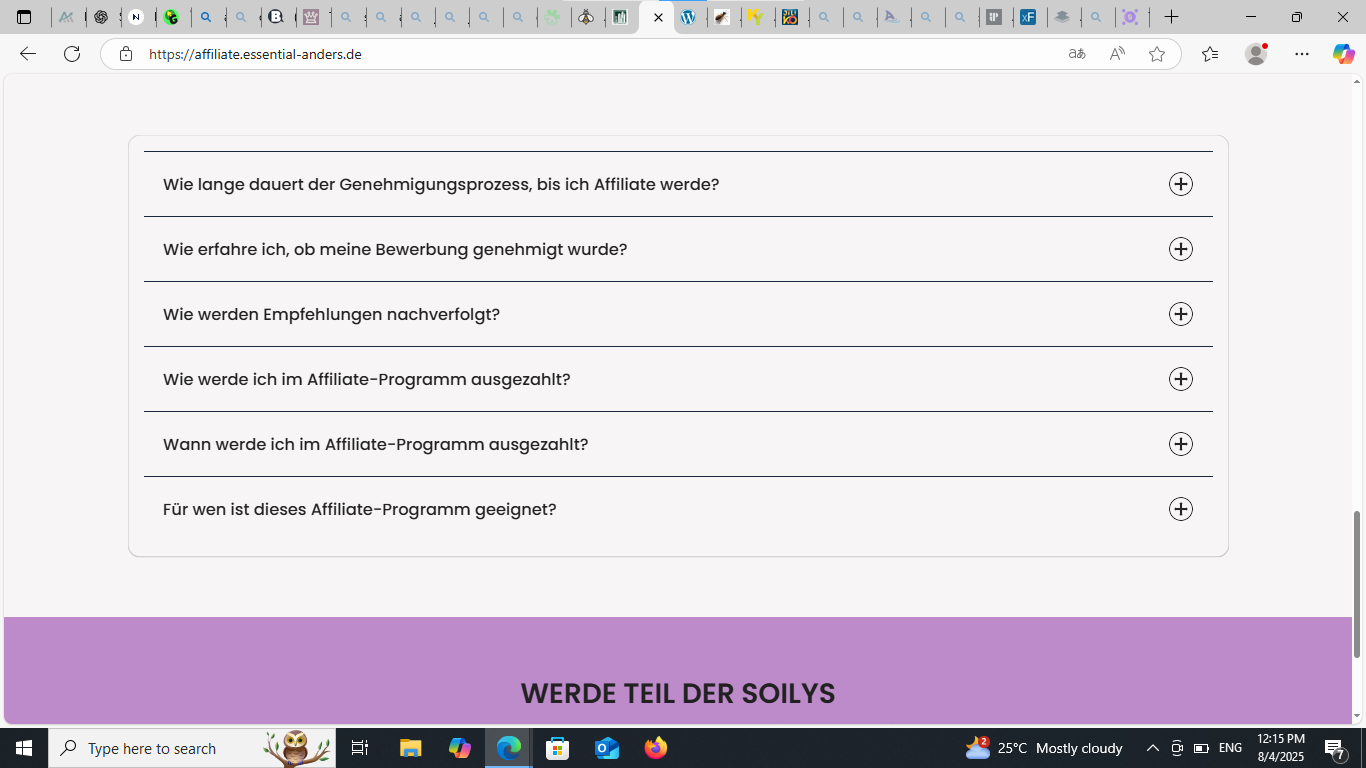Expand 'Wann werde ich im Affiliate-Programm ausgezahlt?'
This screenshot has height=768, width=1366.
coord(1181,444)
